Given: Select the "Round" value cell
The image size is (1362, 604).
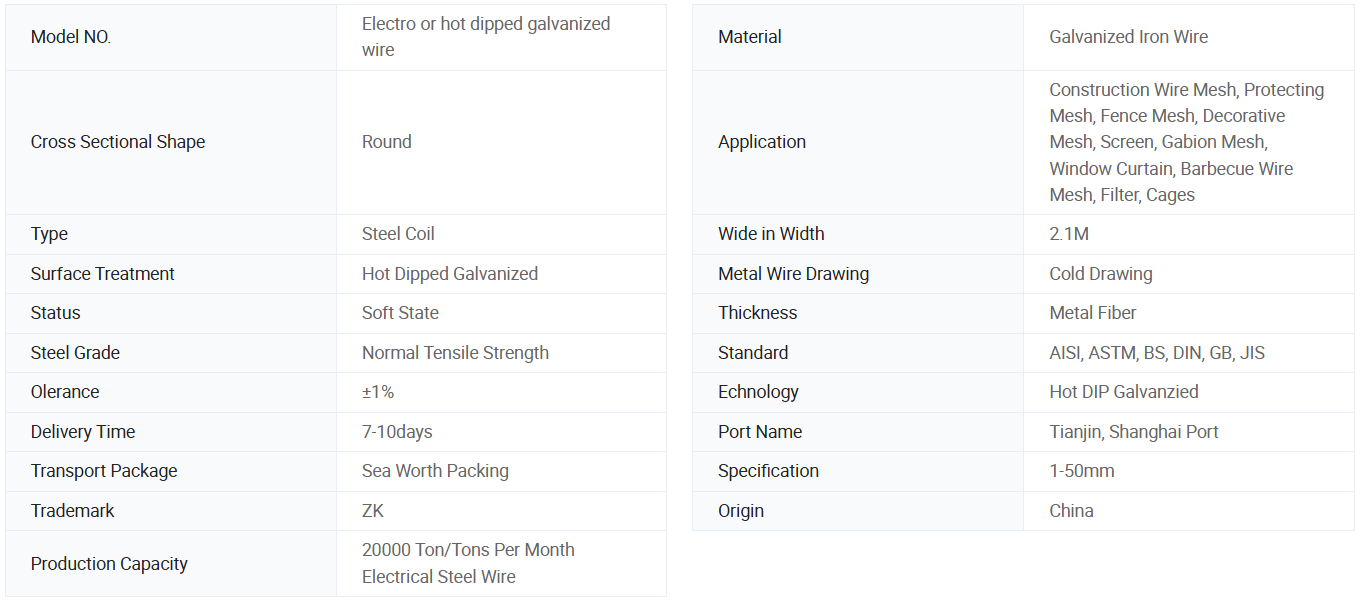Looking at the screenshot, I should [x=387, y=142].
